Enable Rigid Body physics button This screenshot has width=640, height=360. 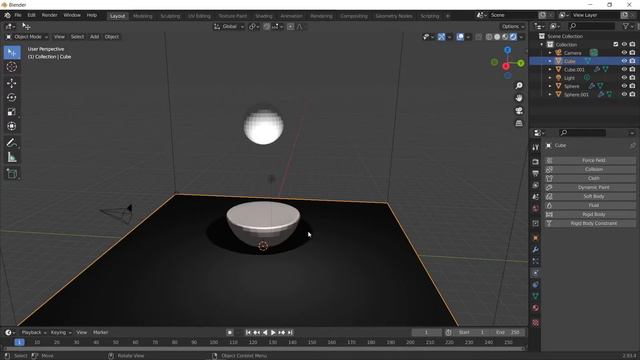590,214
